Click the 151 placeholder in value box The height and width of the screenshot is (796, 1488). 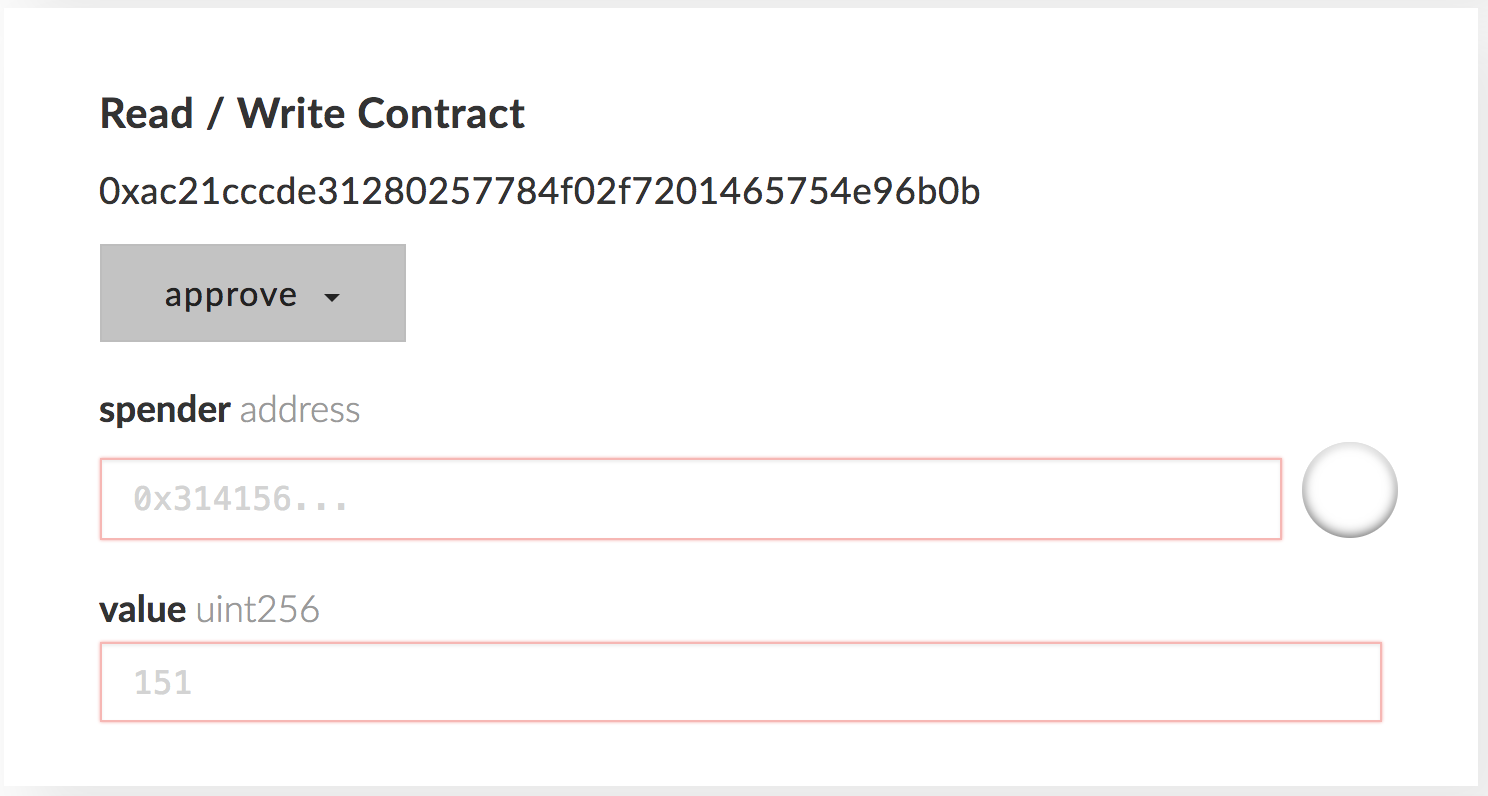(x=163, y=683)
